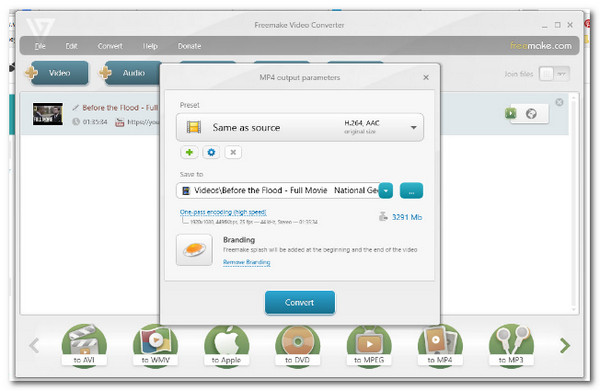The image size is (600, 391).
Task: Click the YouTube source icon in file row
Action: pos(120,122)
